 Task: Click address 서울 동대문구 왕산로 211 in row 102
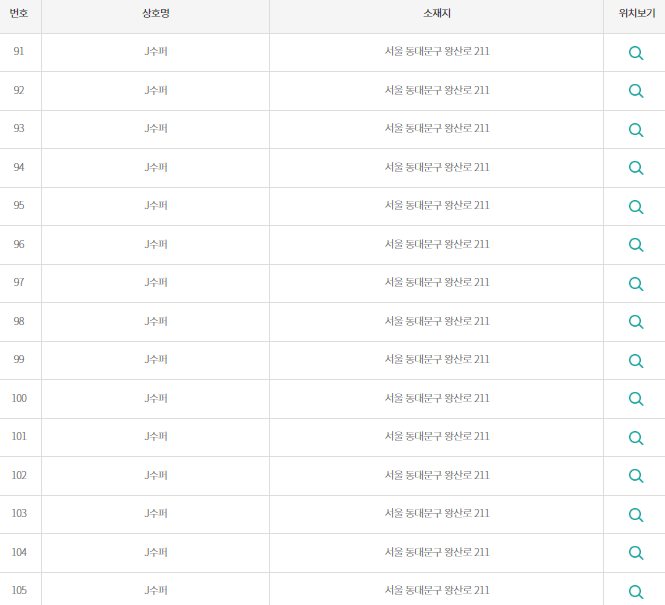(437, 475)
